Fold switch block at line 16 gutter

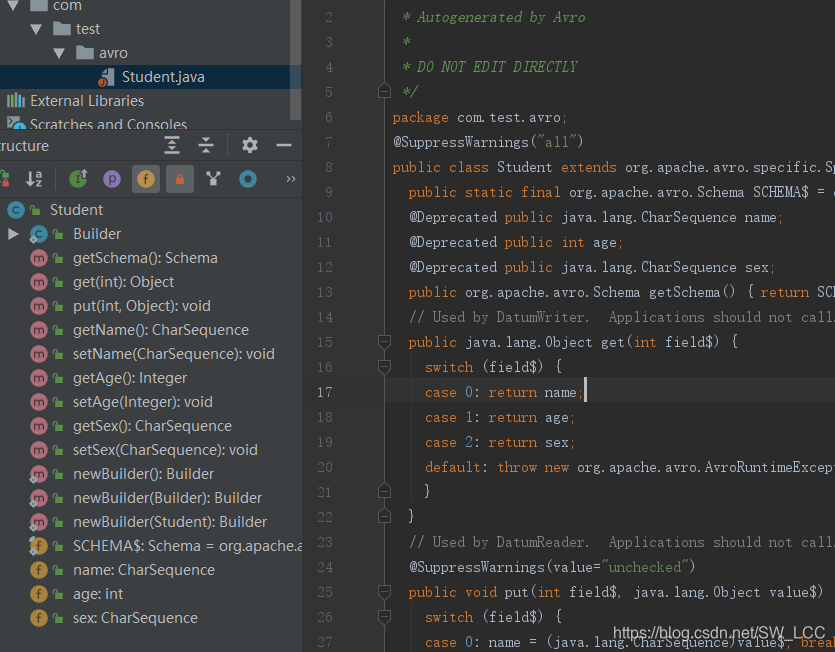tap(384, 366)
